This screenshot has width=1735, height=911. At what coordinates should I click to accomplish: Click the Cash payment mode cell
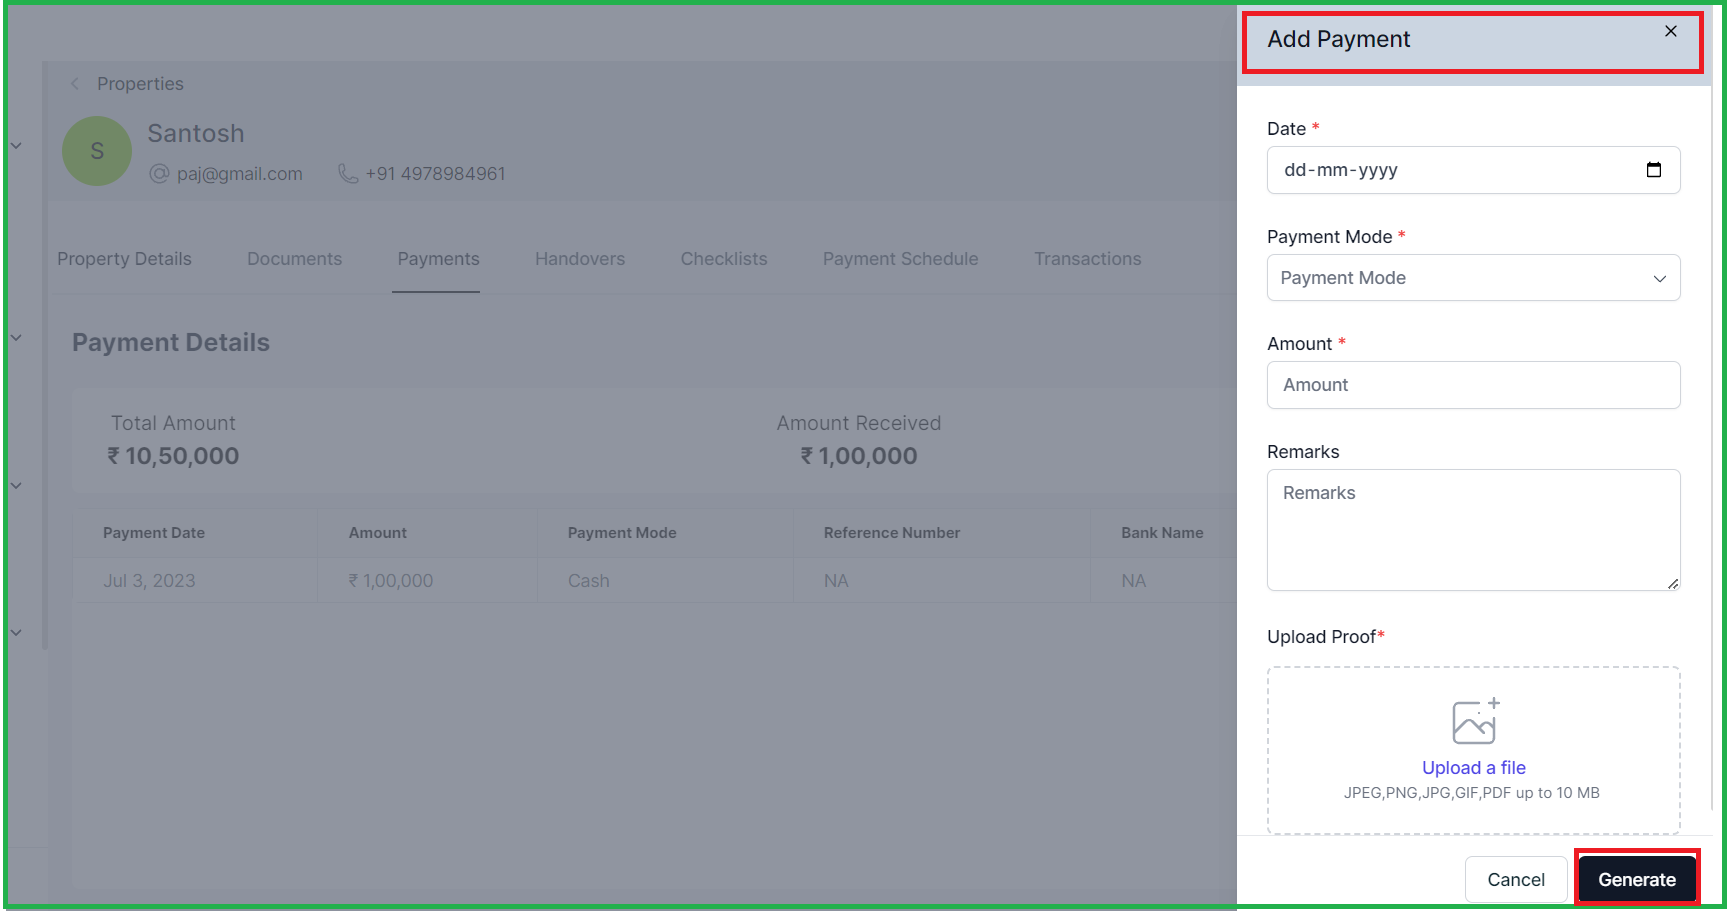[x=588, y=581]
